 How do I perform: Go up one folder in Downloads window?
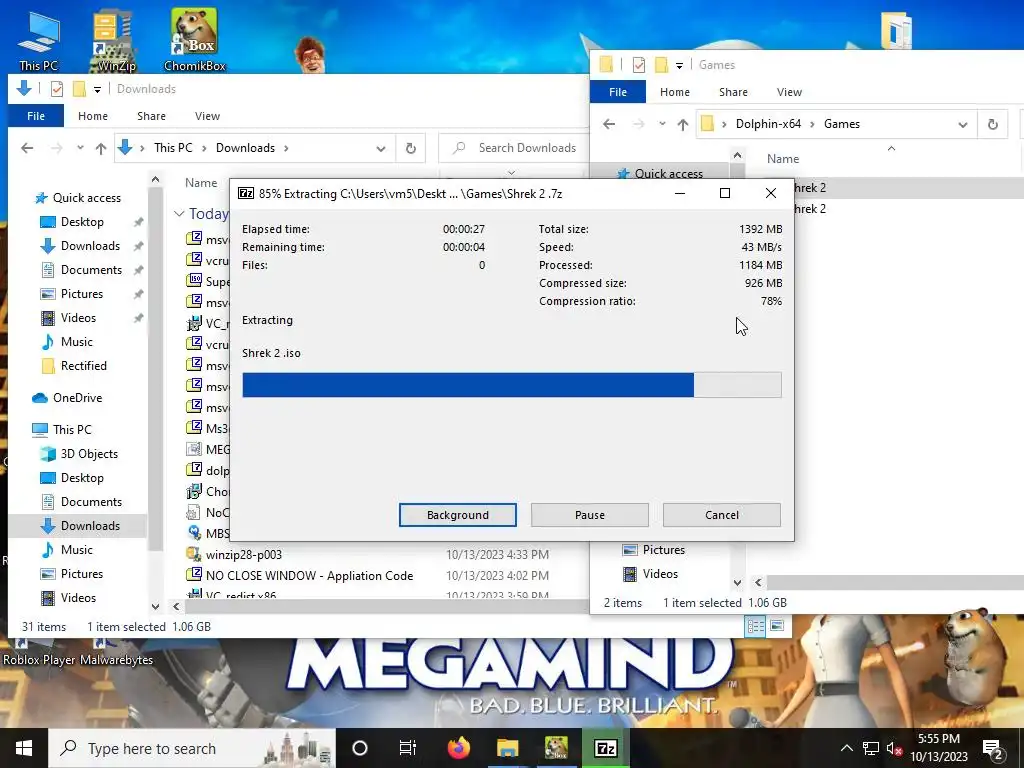coord(101,148)
